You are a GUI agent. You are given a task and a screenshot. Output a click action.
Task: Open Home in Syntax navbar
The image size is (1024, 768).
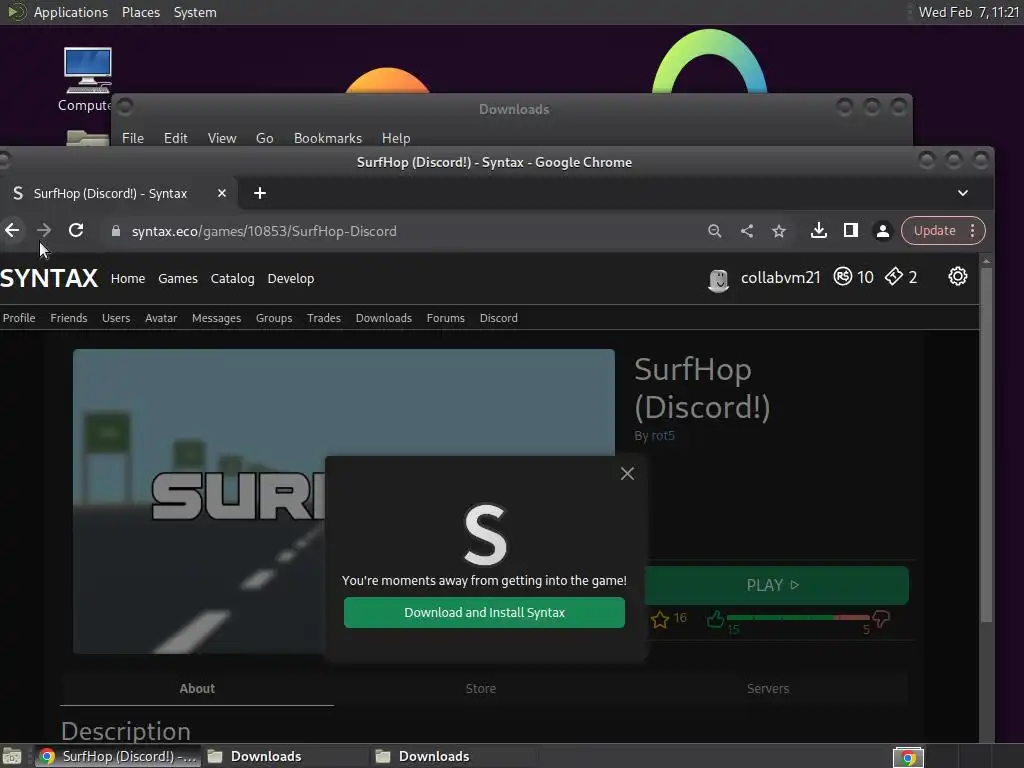128,278
